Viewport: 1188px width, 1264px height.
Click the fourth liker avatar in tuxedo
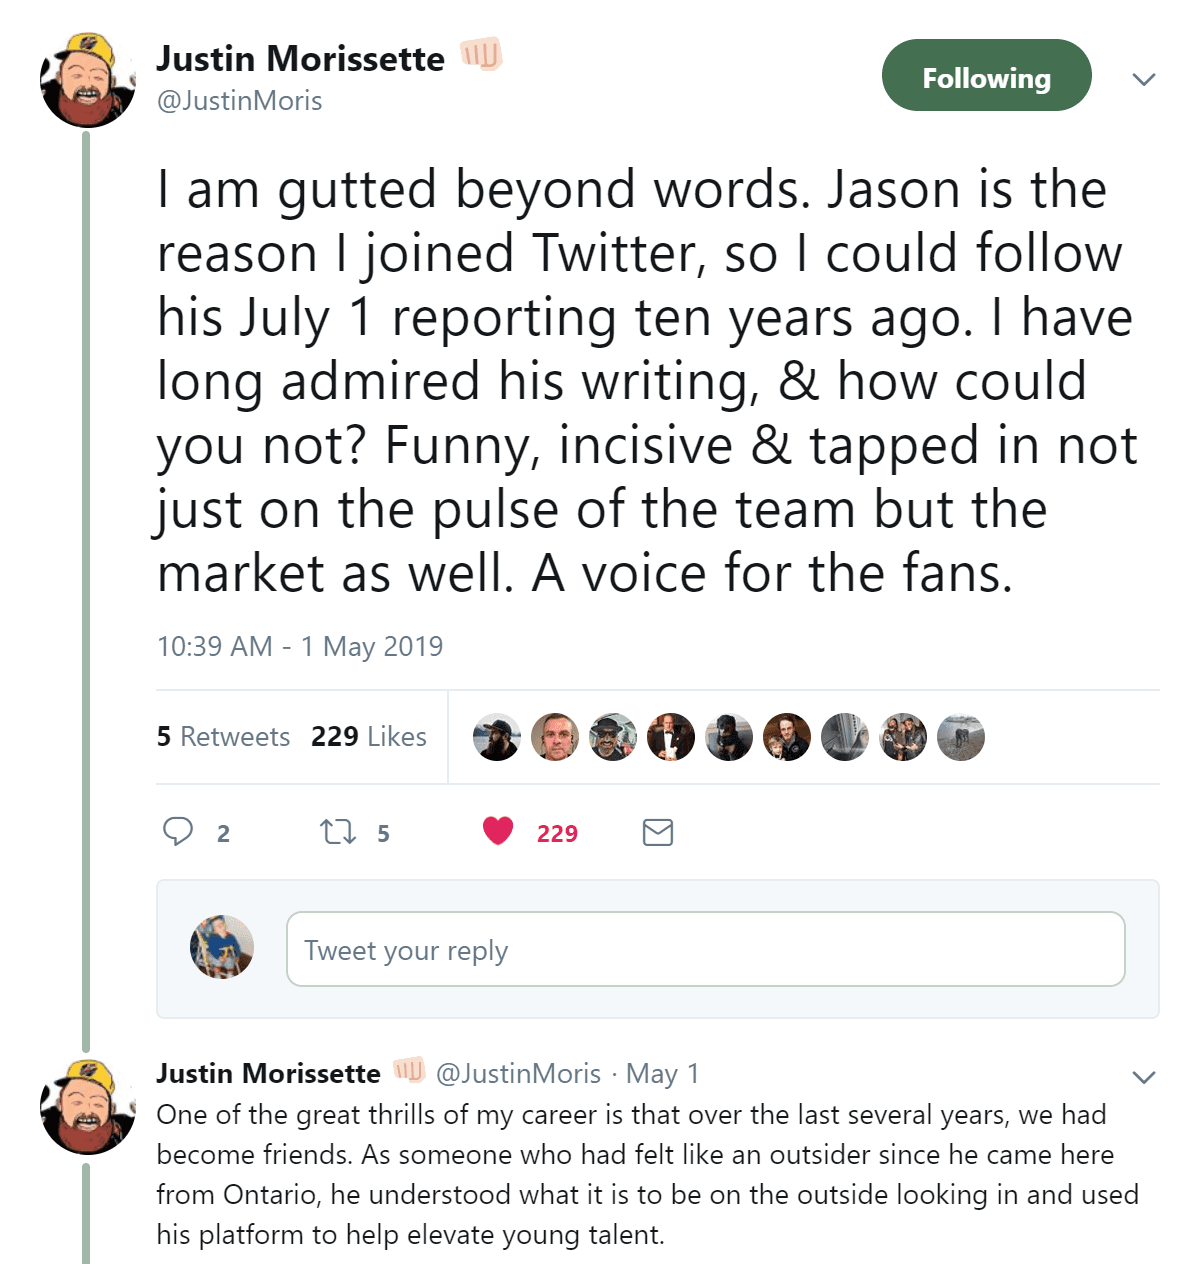coord(671,737)
